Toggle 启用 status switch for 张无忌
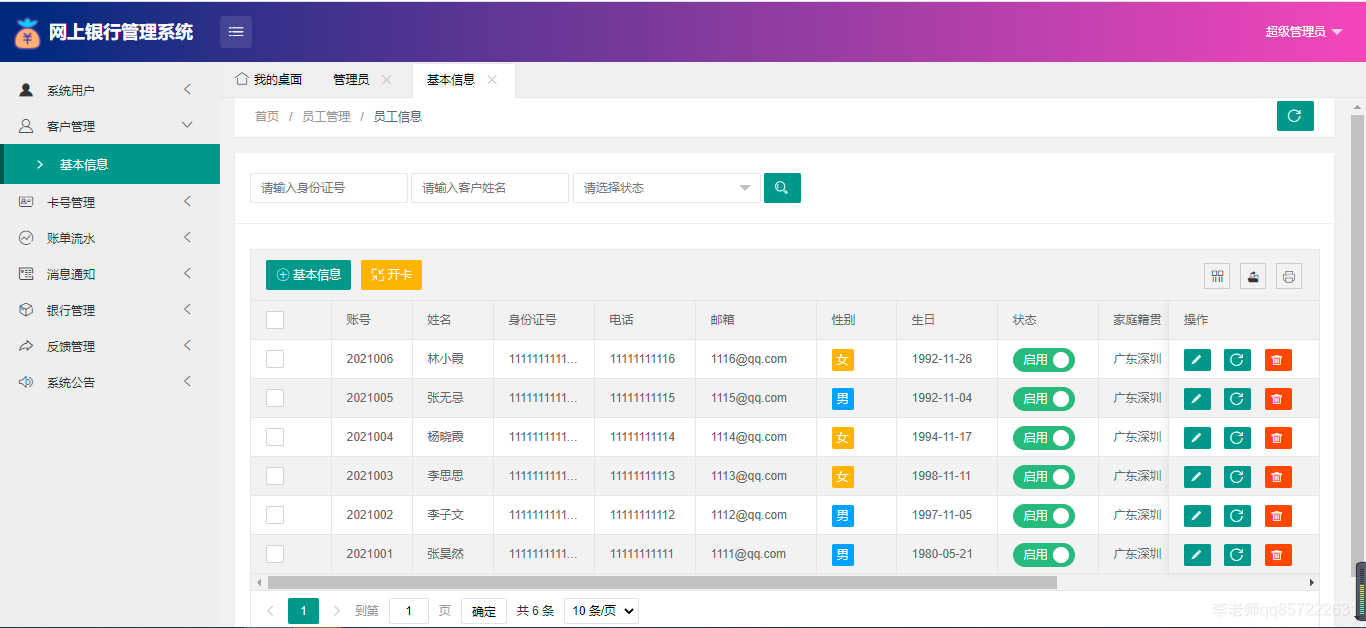 click(x=1044, y=399)
